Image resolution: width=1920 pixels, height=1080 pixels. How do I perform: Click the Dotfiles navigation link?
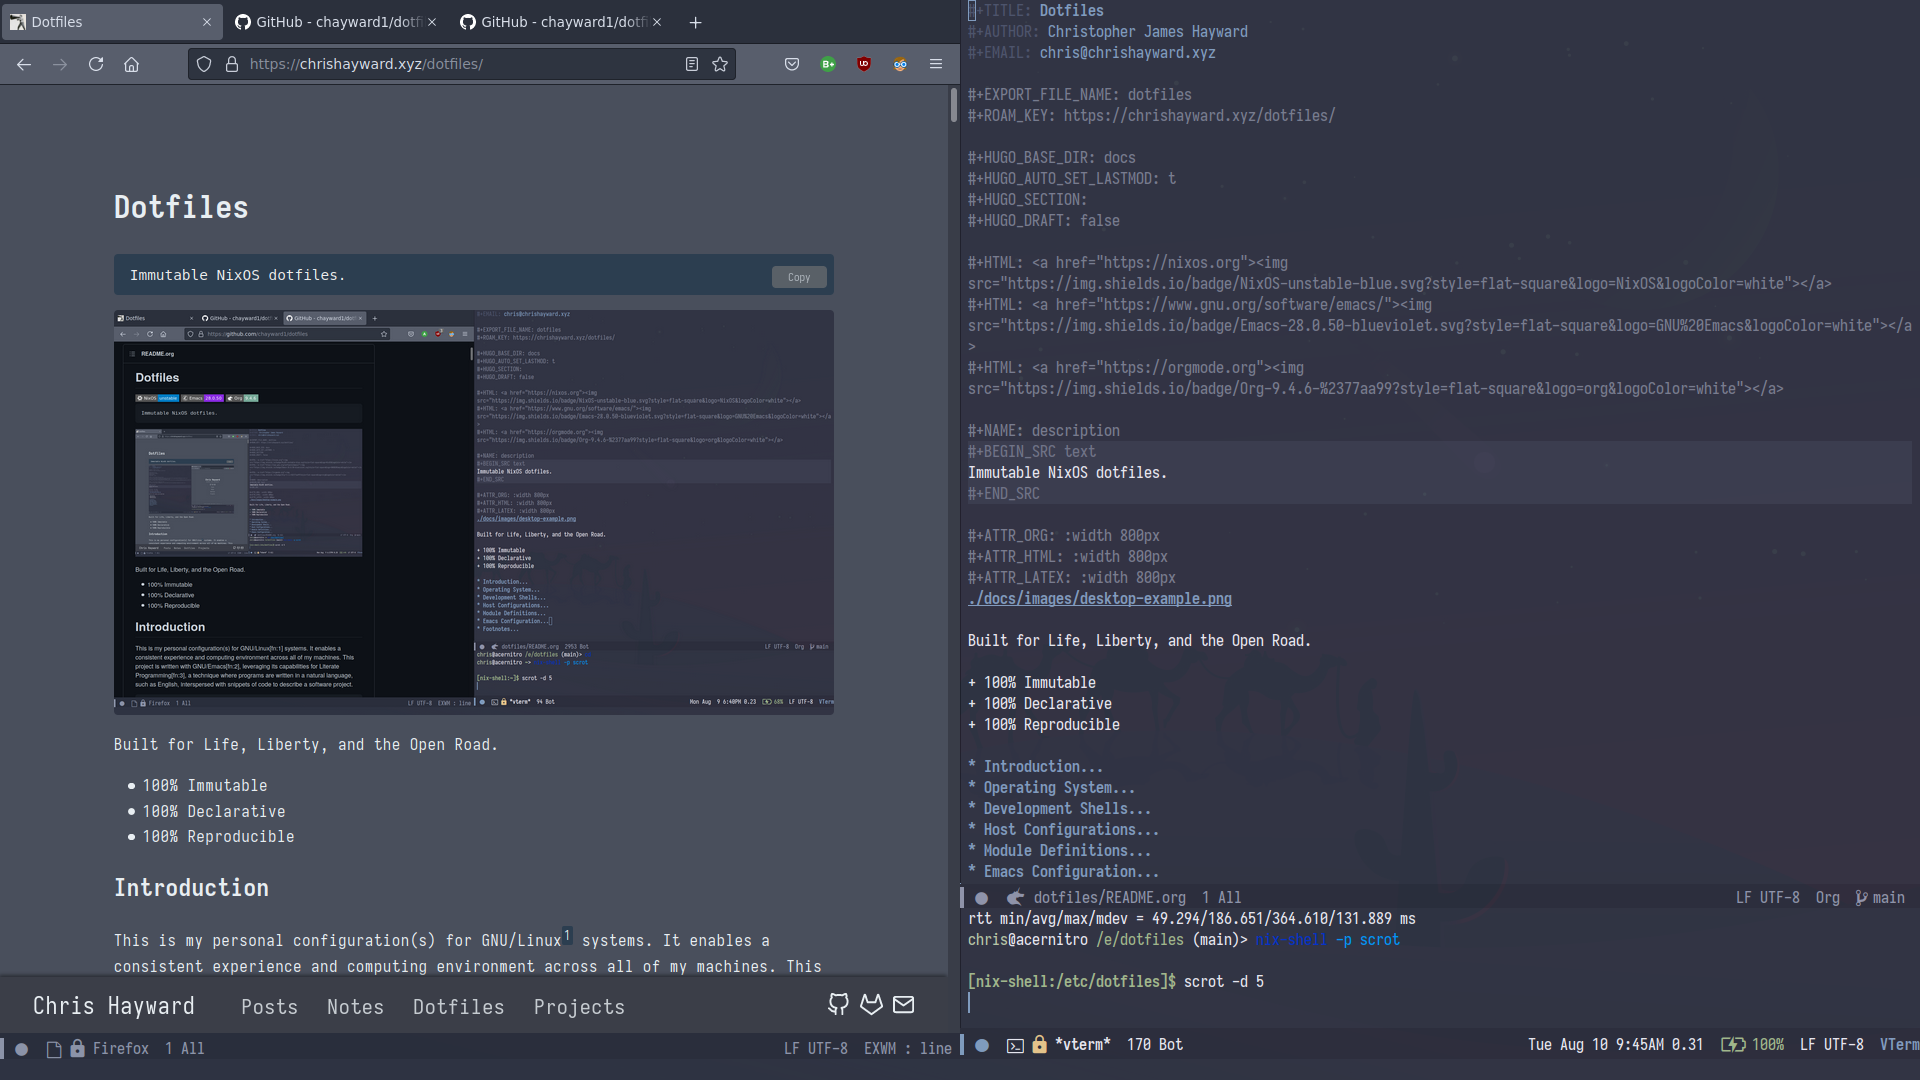click(458, 1006)
